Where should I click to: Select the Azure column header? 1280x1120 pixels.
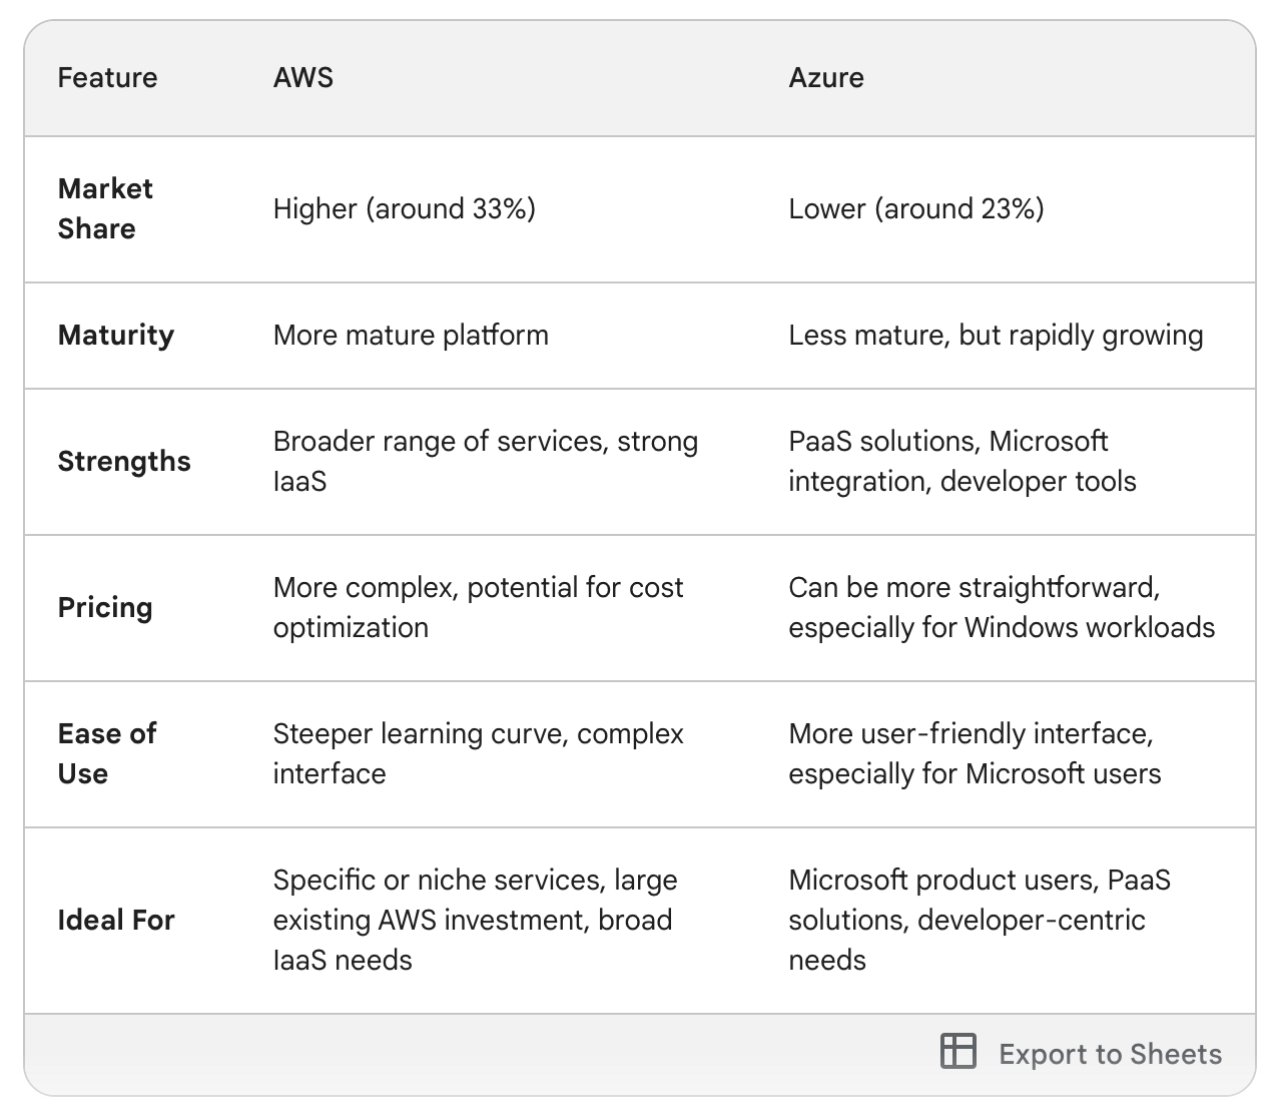click(826, 78)
